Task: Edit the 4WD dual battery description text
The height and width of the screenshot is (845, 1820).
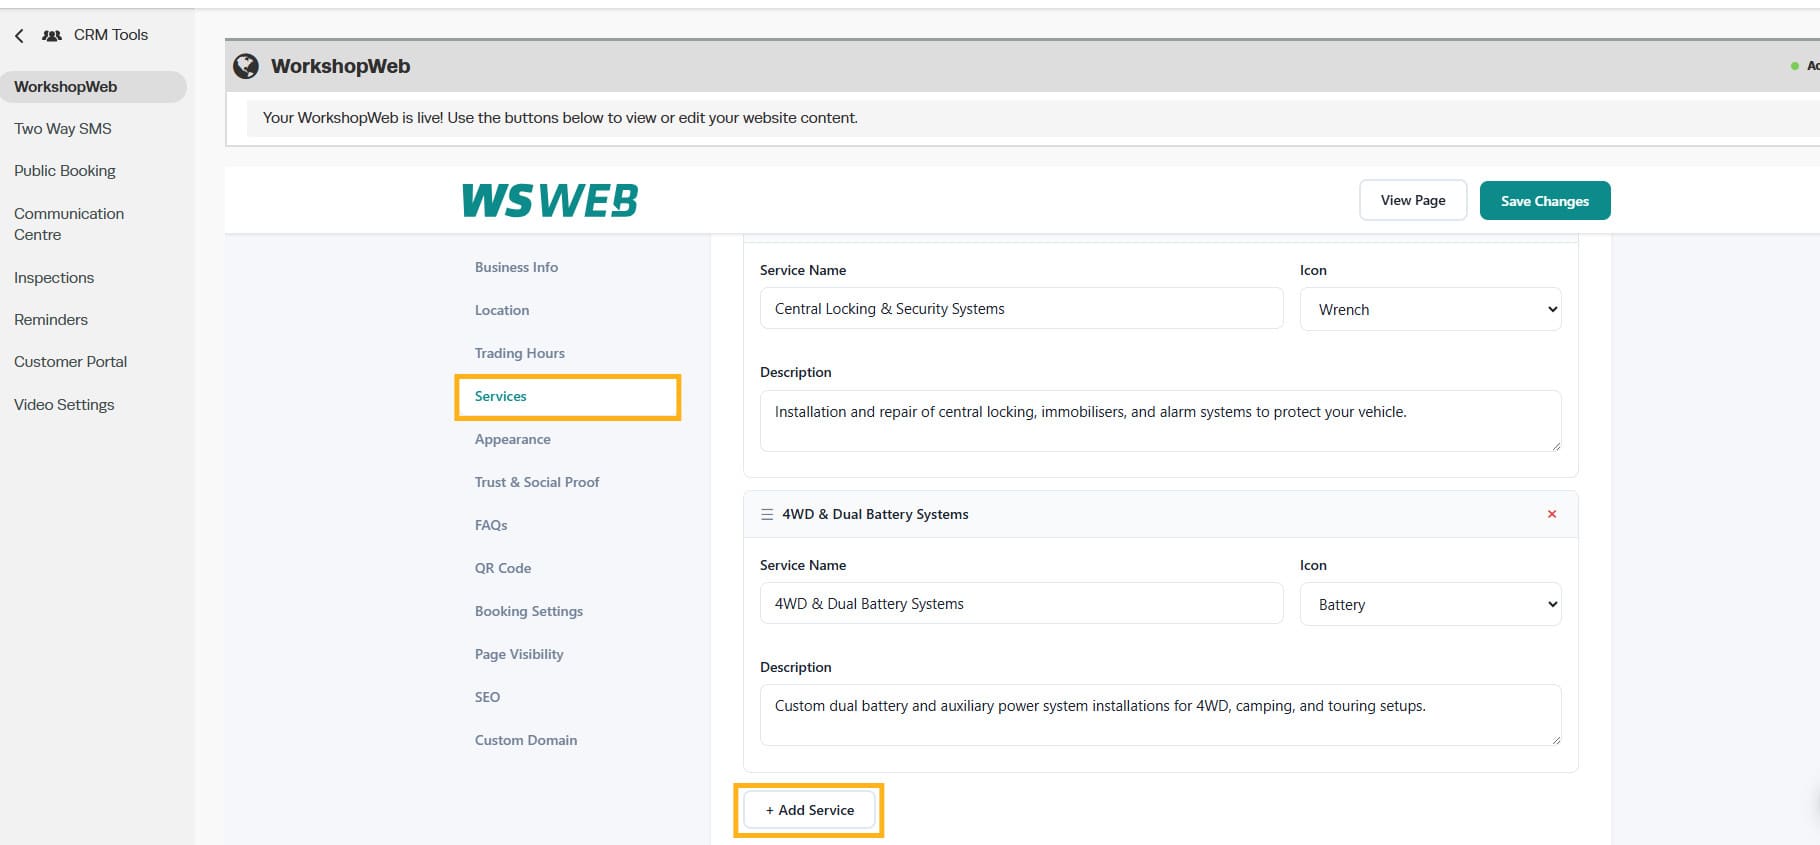Action: [x=1160, y=715]
